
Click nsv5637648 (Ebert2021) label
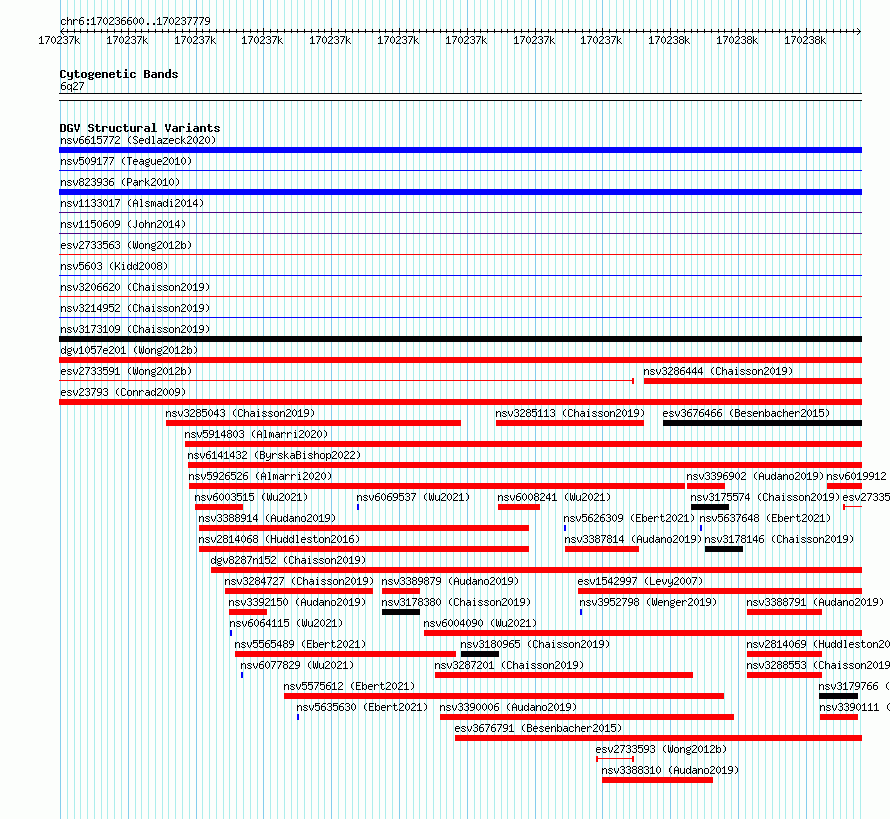(765, 518)
